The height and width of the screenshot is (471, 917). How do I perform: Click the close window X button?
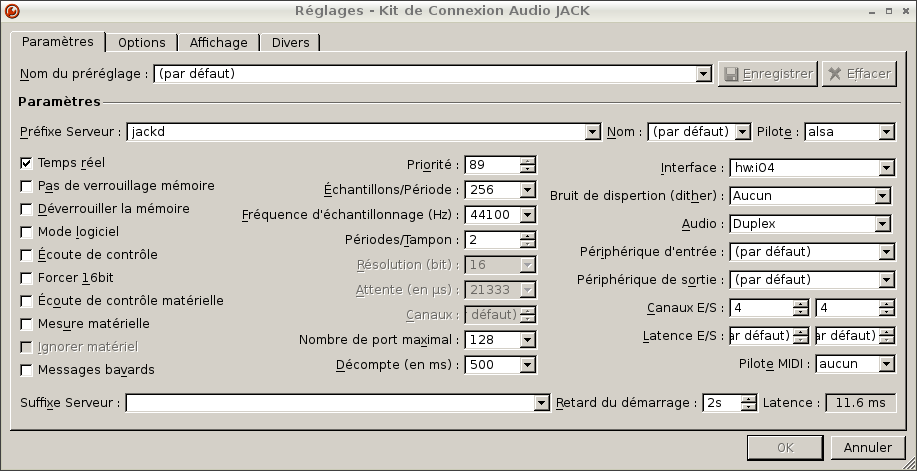905,11
